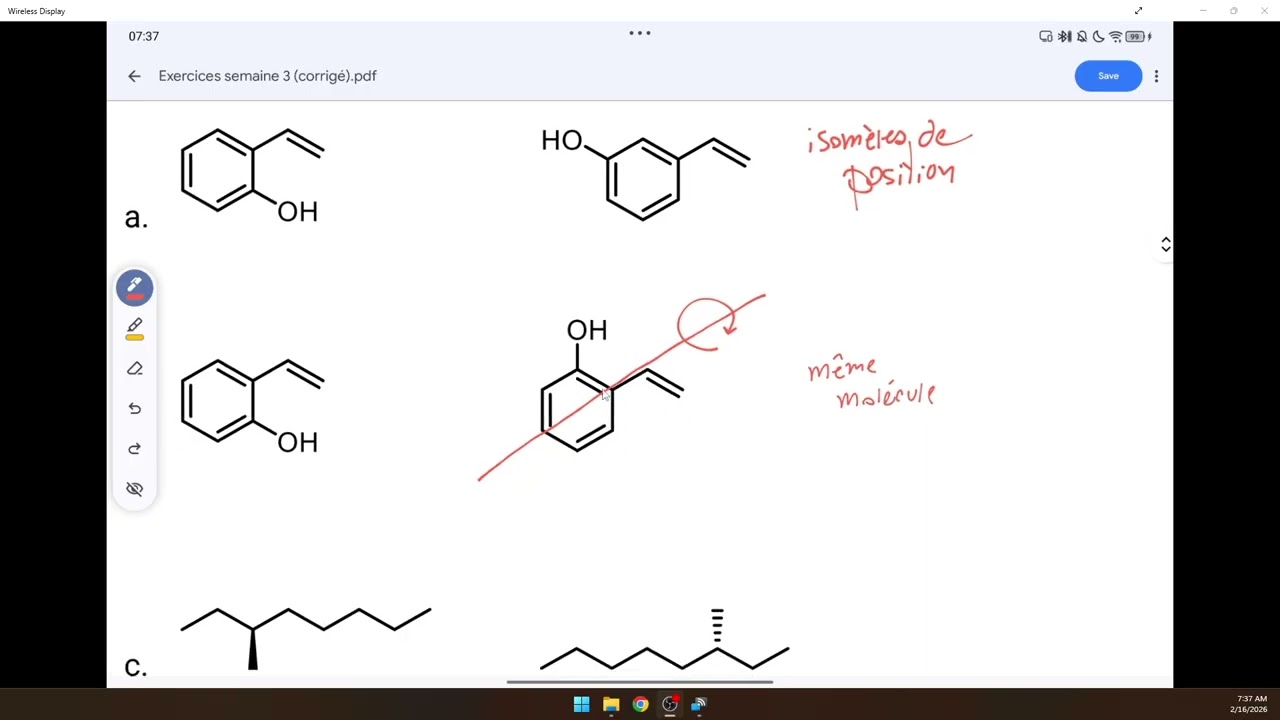The width and height of the screenshot is (1280, 720).
Task: Open the Windows Start menu
Action: pos(581,704)
